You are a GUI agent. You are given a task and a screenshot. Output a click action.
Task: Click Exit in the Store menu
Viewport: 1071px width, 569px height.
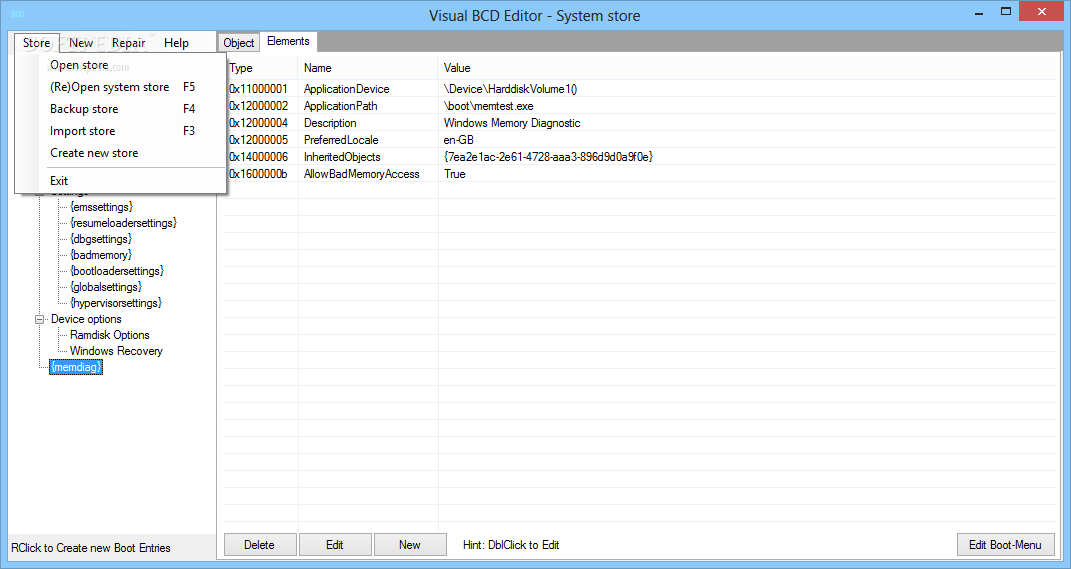(x=59, y=180)
